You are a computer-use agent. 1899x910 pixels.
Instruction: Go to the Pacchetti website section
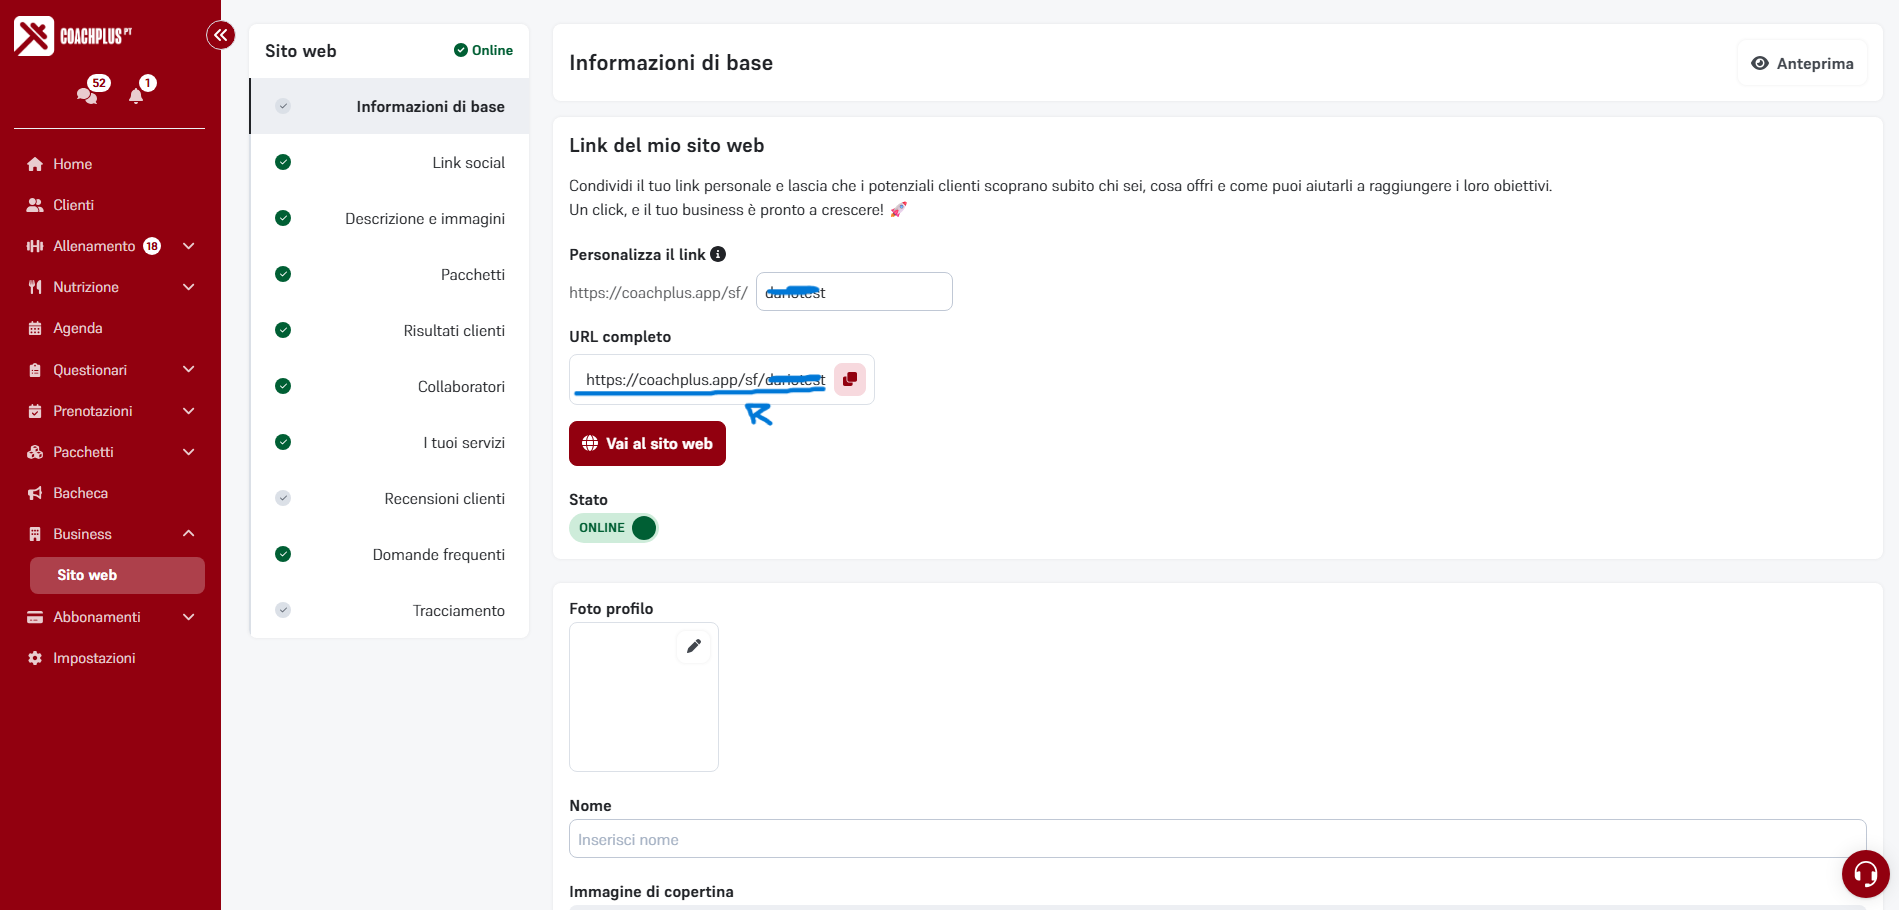pyautogui.click(x=472, y=274)
